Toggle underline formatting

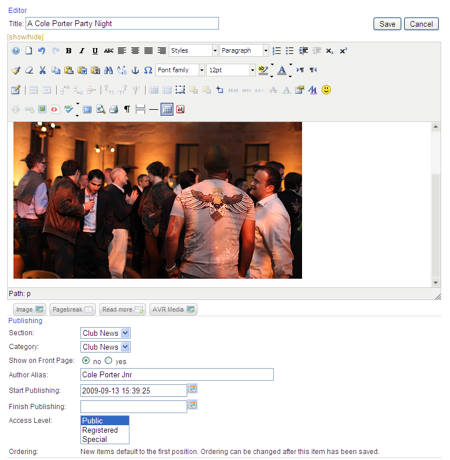(x=95, y=51)
